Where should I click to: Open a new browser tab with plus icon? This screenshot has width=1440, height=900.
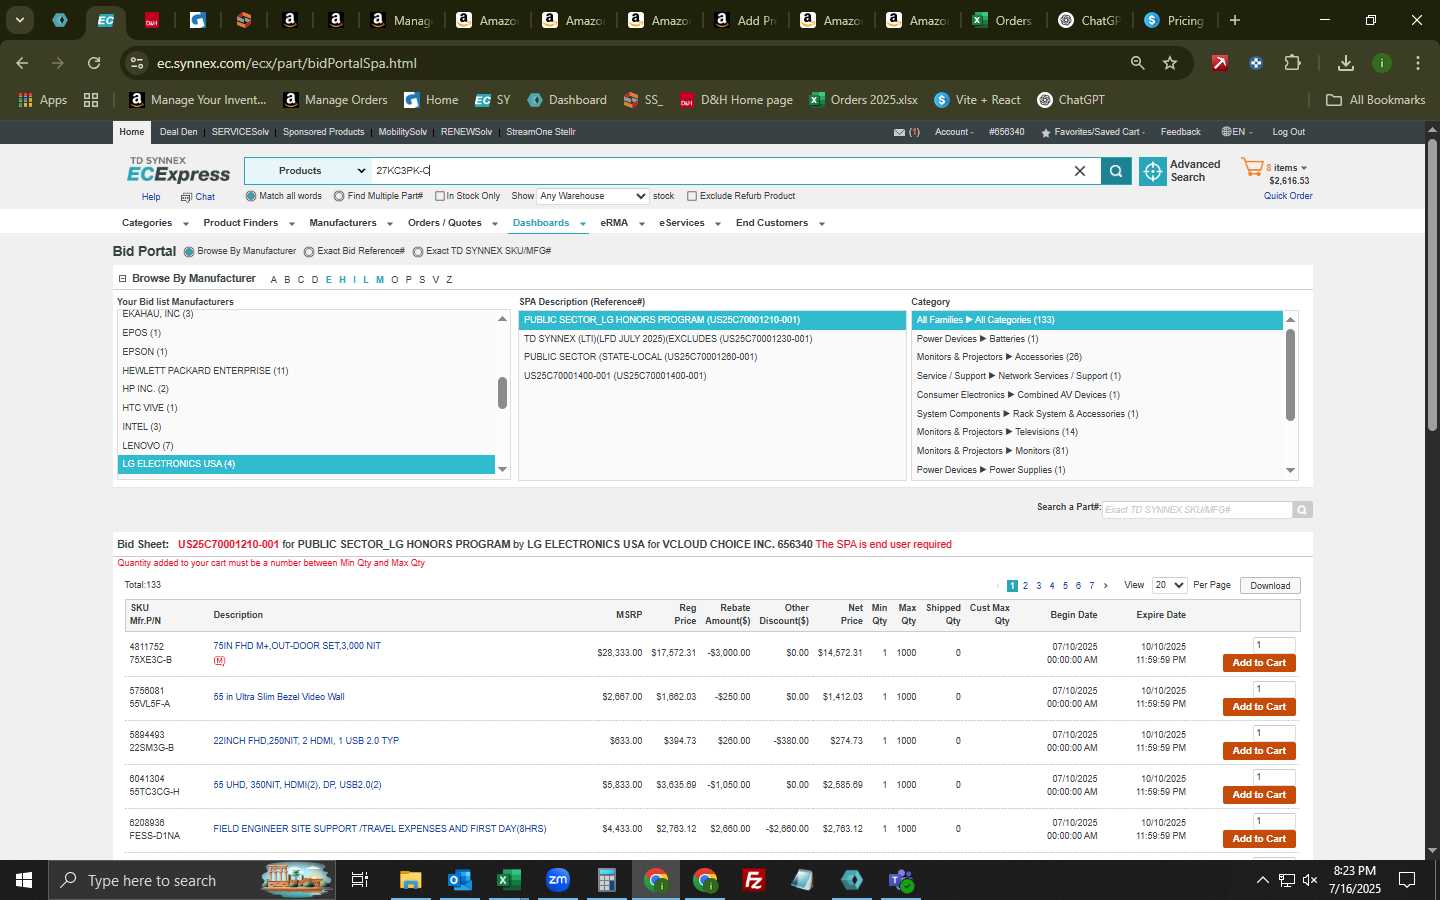click(x=1235, y=20)
